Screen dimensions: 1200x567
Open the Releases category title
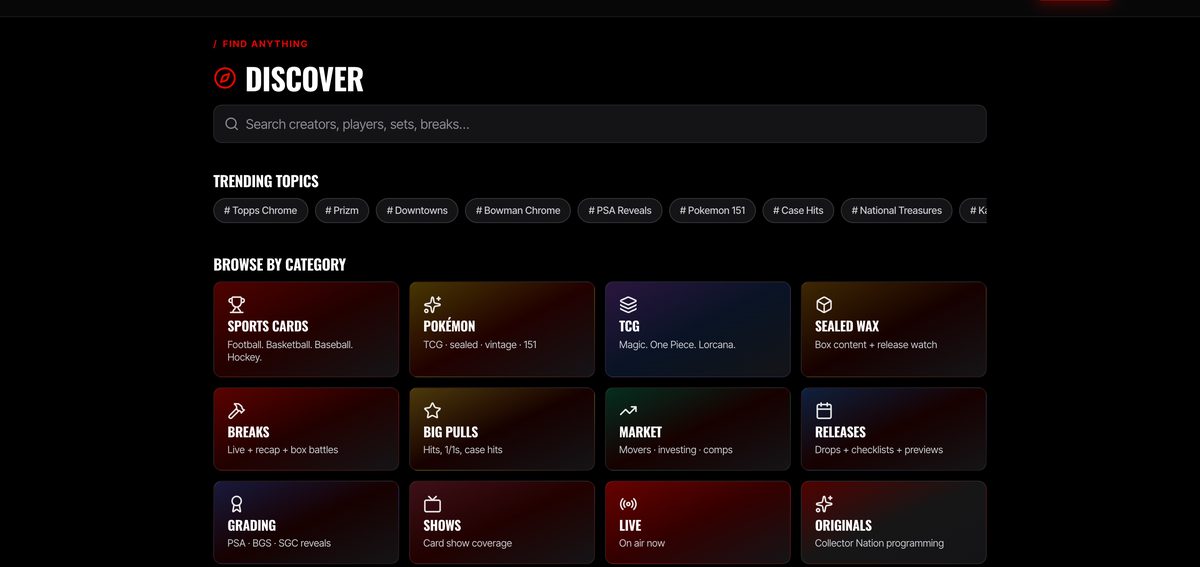pyautogui.click(x=840, y=432)
